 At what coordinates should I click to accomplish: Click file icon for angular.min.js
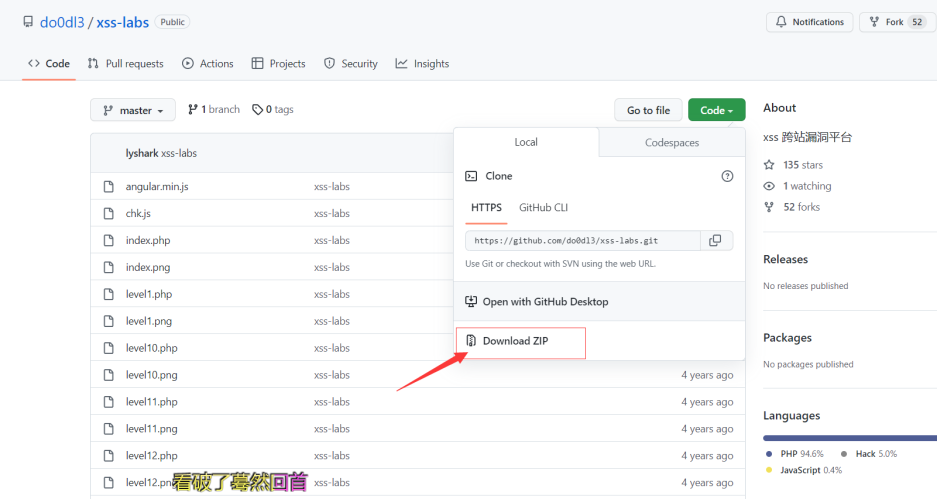pyautogui.click(x=108, y=186)
